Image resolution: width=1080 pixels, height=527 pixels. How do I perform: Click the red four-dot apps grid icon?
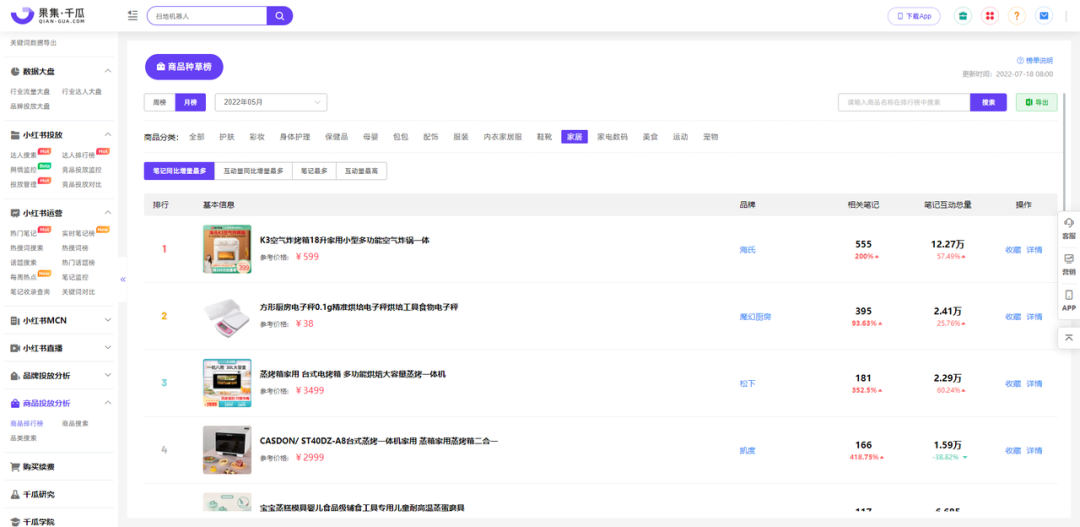click(x=990, y=16)
